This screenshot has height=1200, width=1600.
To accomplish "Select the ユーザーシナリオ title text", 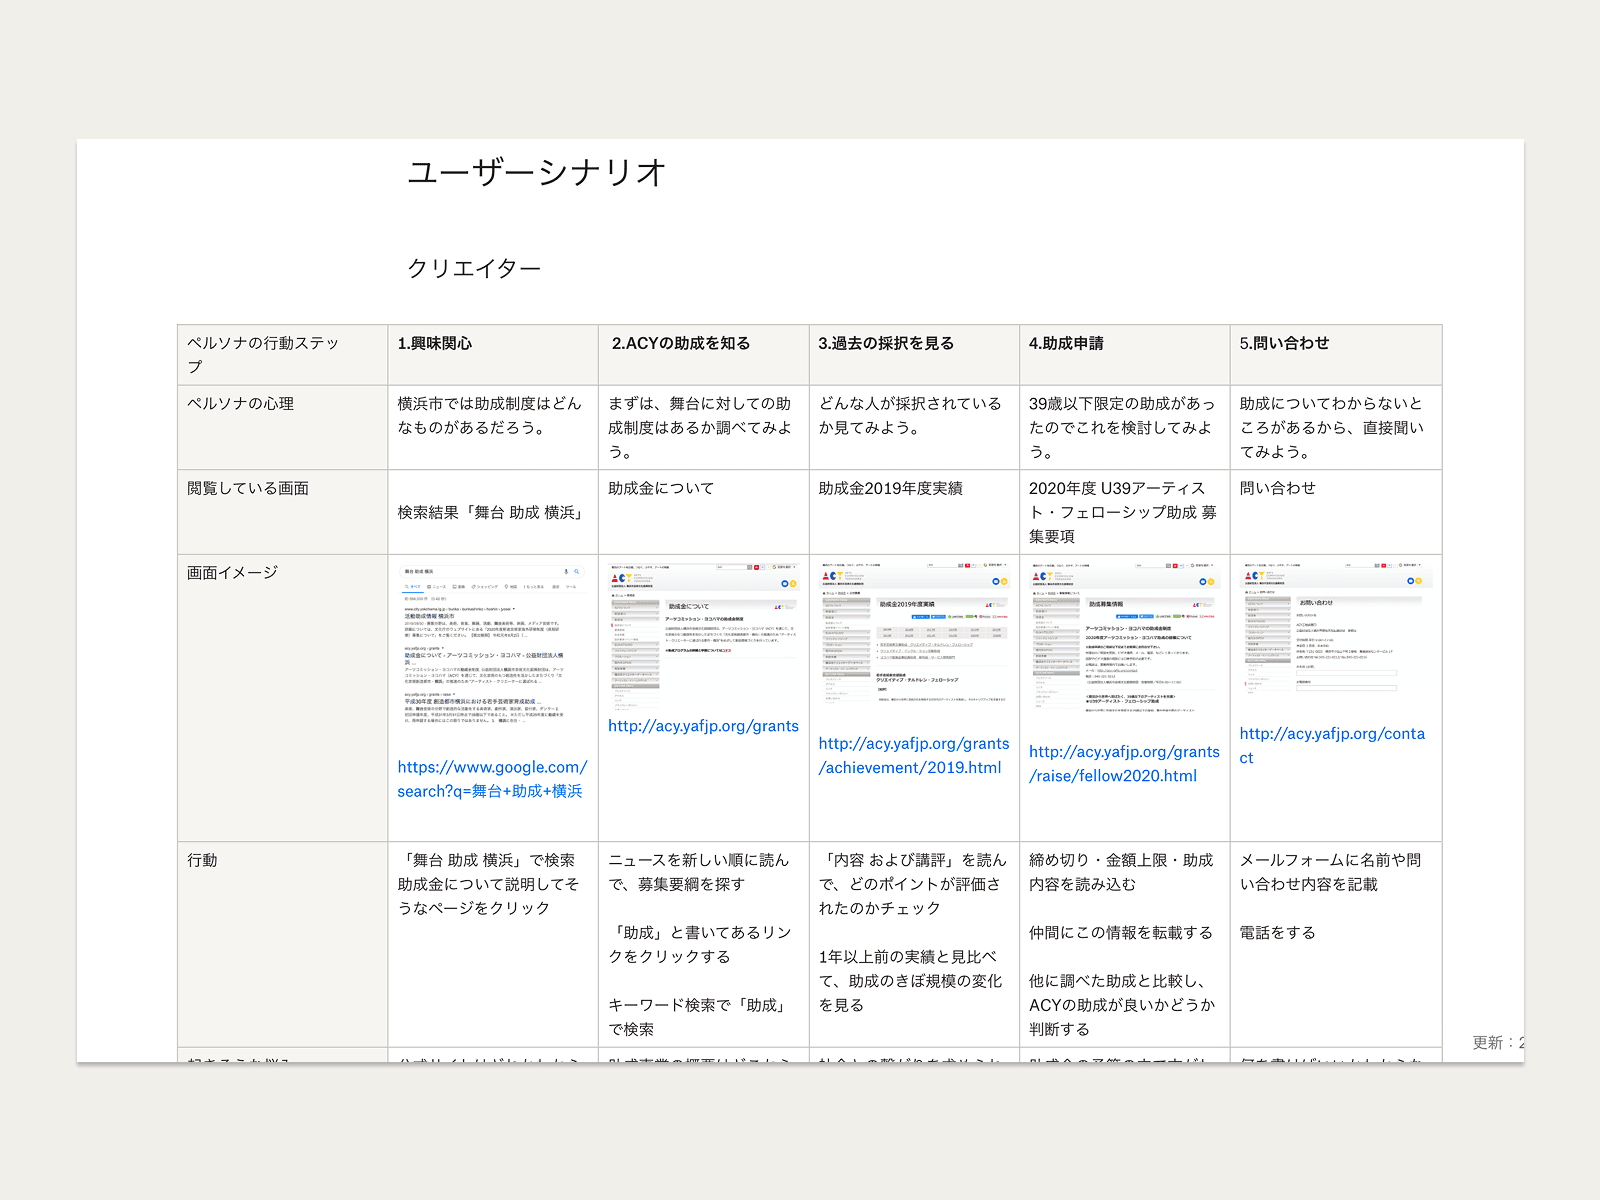I will (x=537, y=172).
